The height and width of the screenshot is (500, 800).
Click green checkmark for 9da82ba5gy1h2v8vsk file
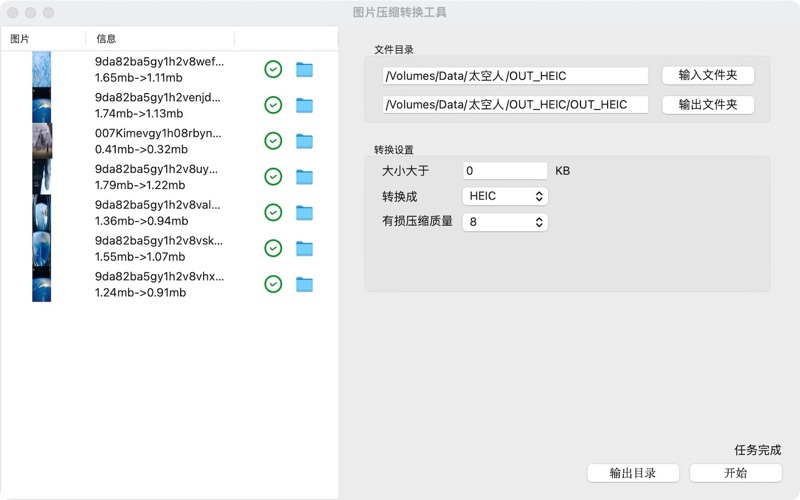(x=273, y=248)
